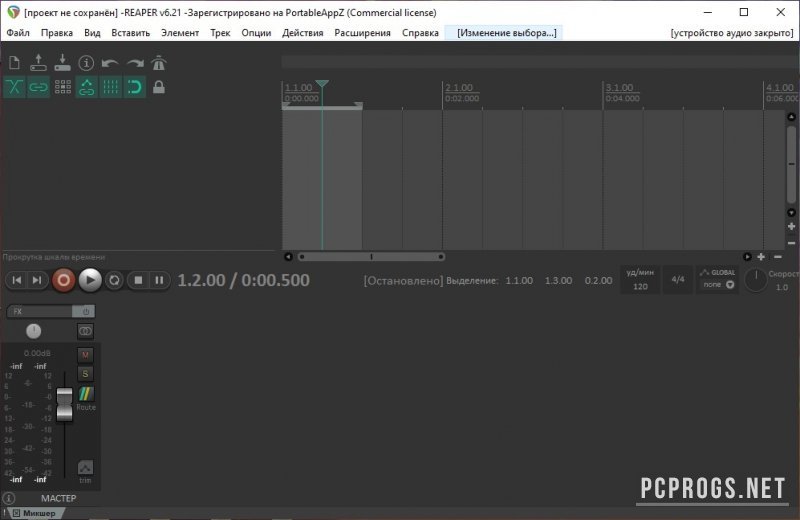Mute the master track with M button

coord(85,354)
